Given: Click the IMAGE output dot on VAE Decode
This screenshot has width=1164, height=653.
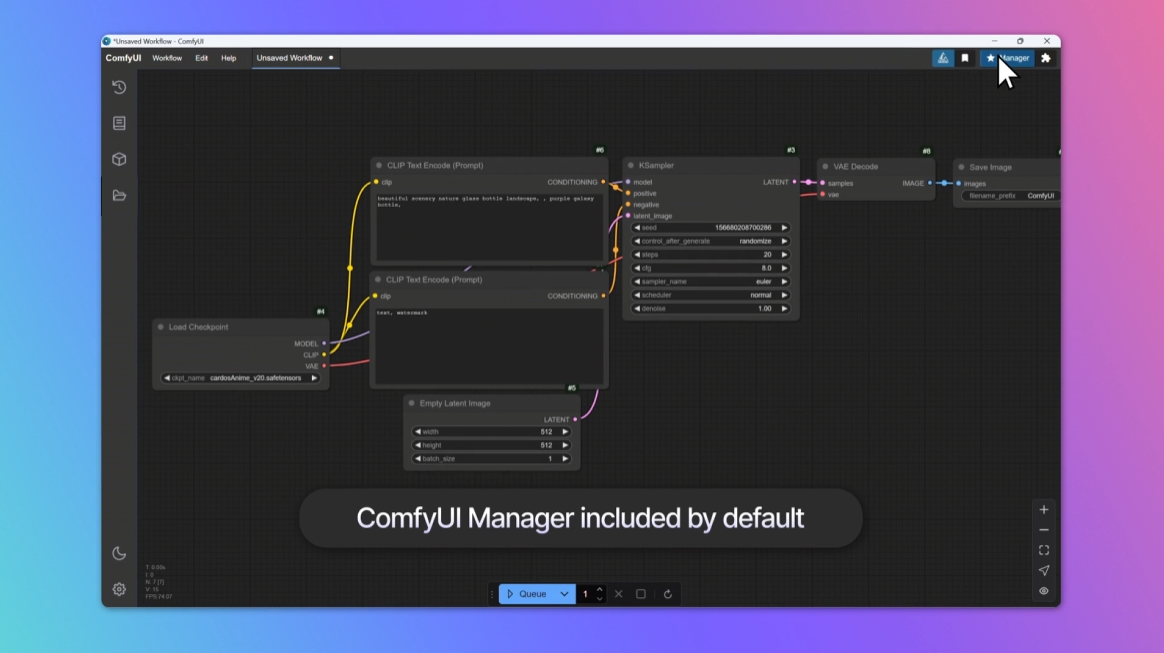Looking at the screenshot, I should [x=929, y=183].
